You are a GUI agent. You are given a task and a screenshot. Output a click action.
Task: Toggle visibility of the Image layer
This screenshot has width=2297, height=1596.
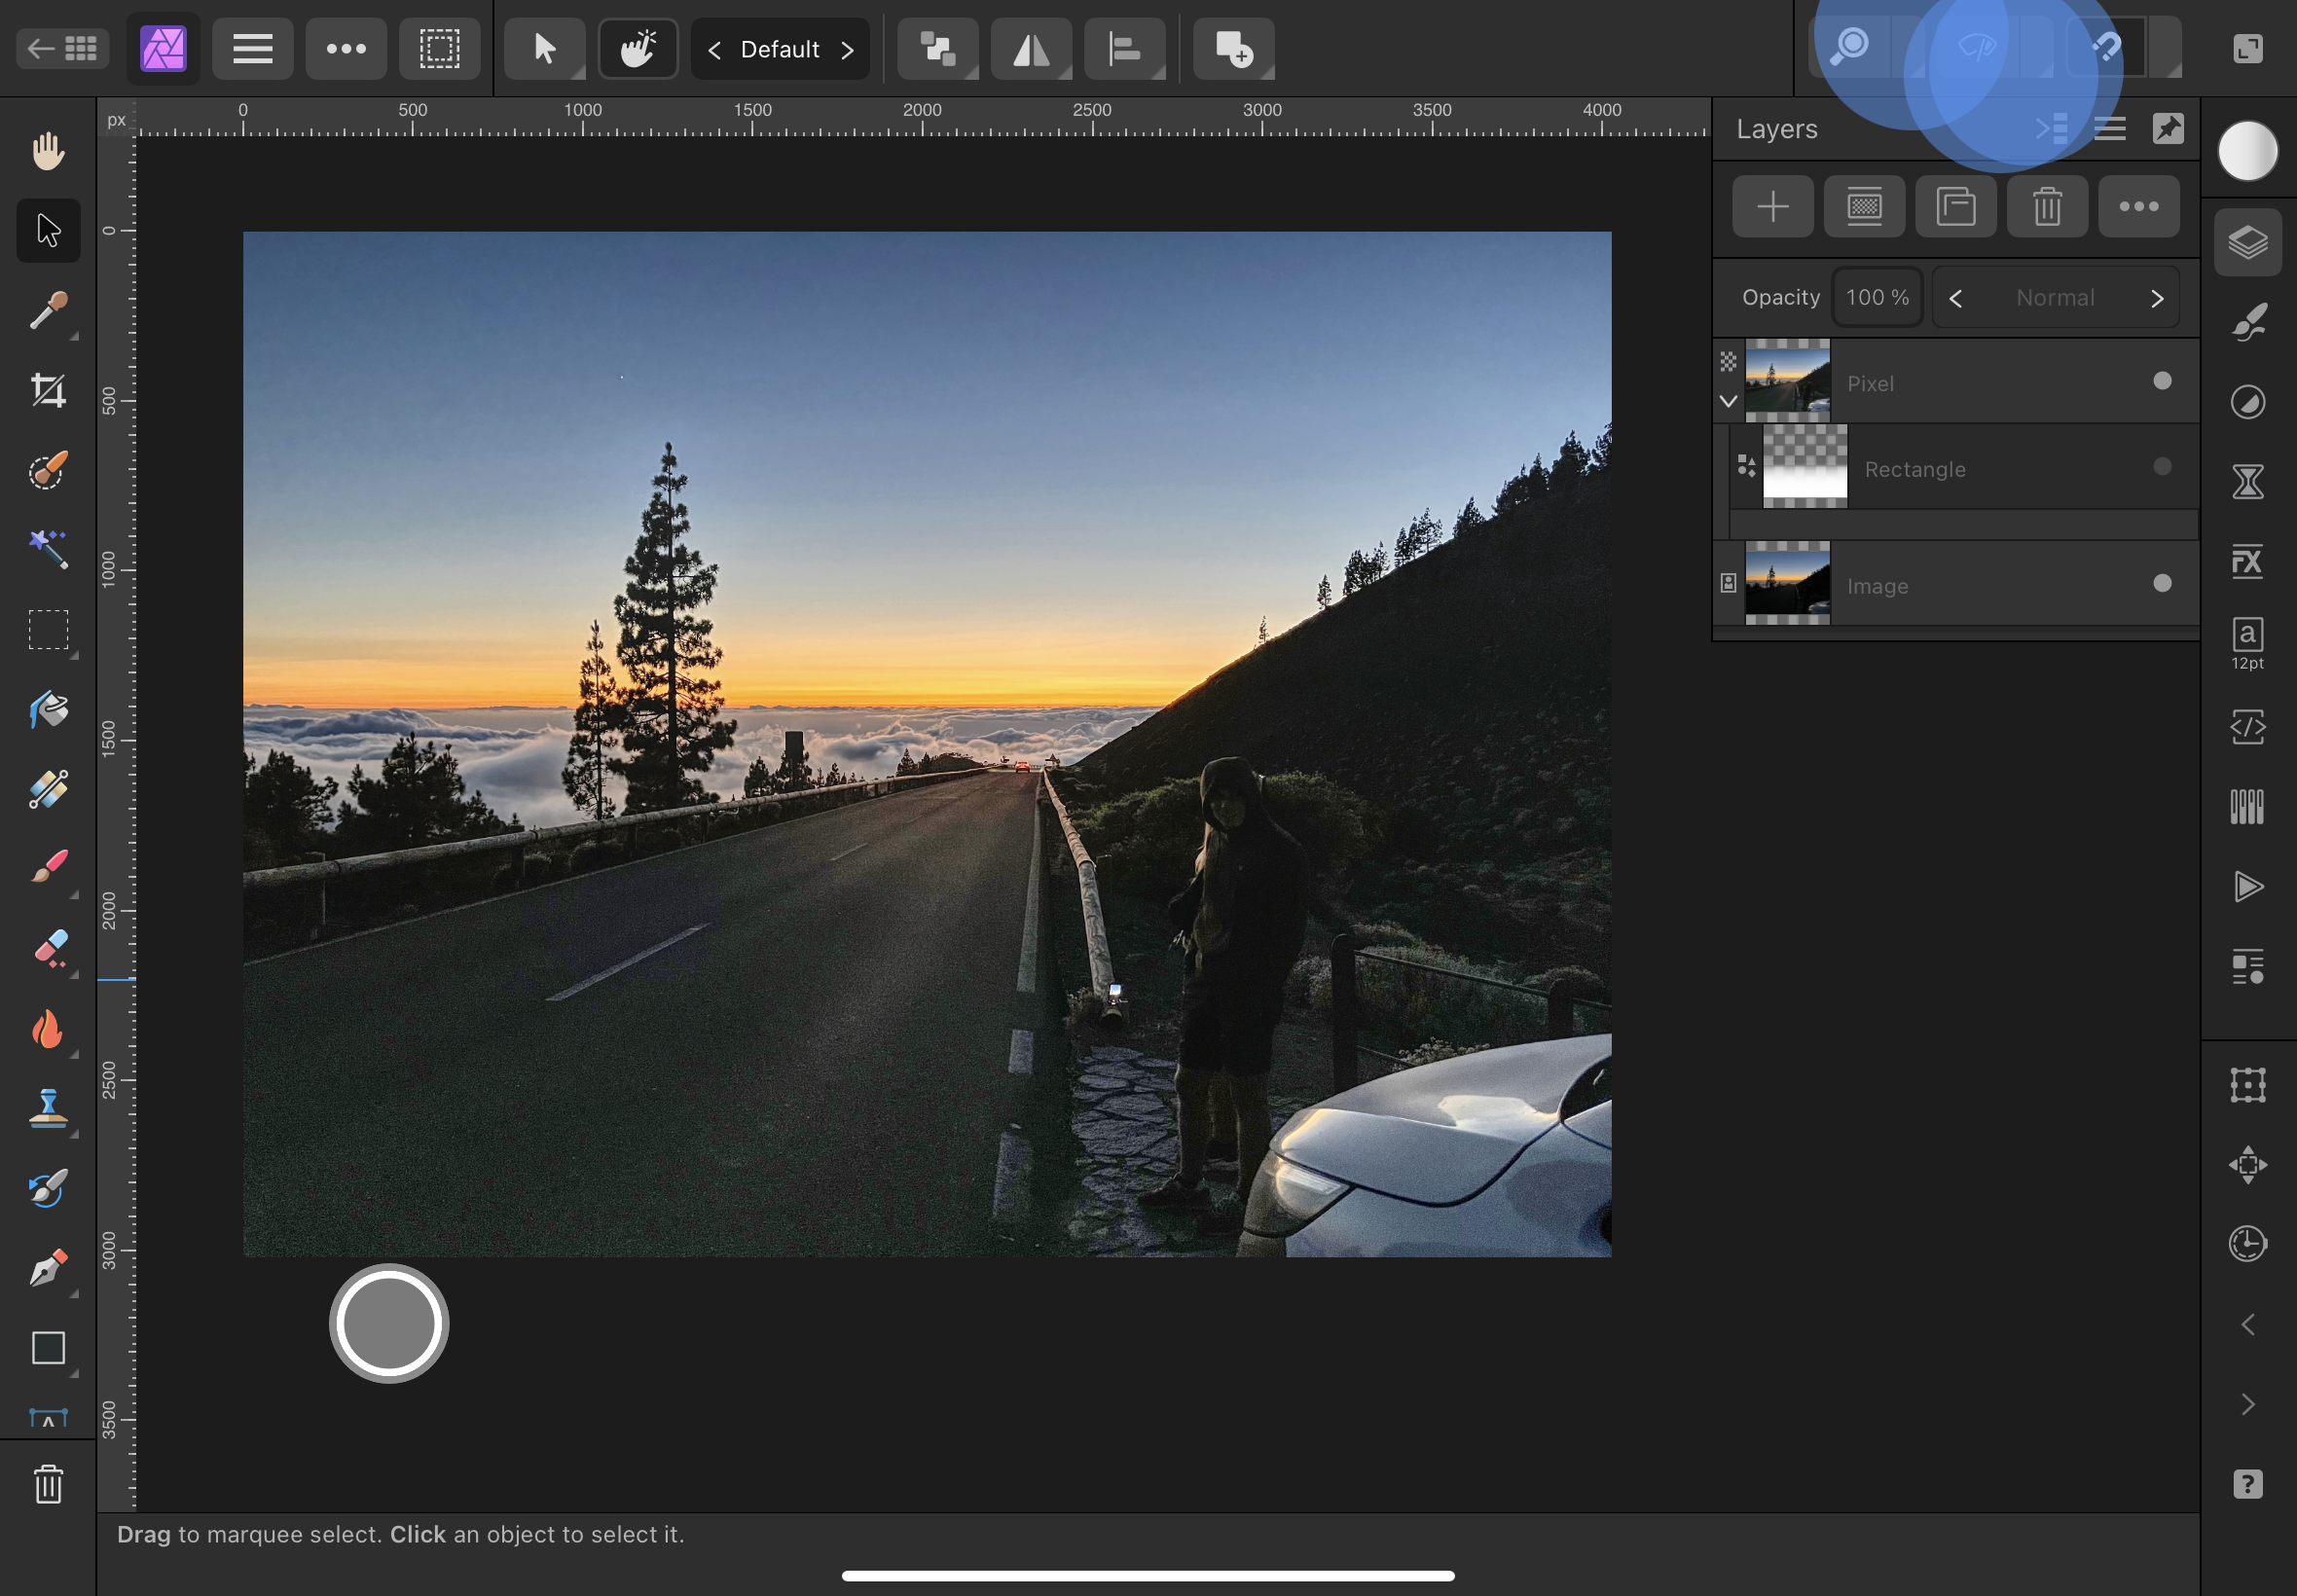coord(2162,583)
